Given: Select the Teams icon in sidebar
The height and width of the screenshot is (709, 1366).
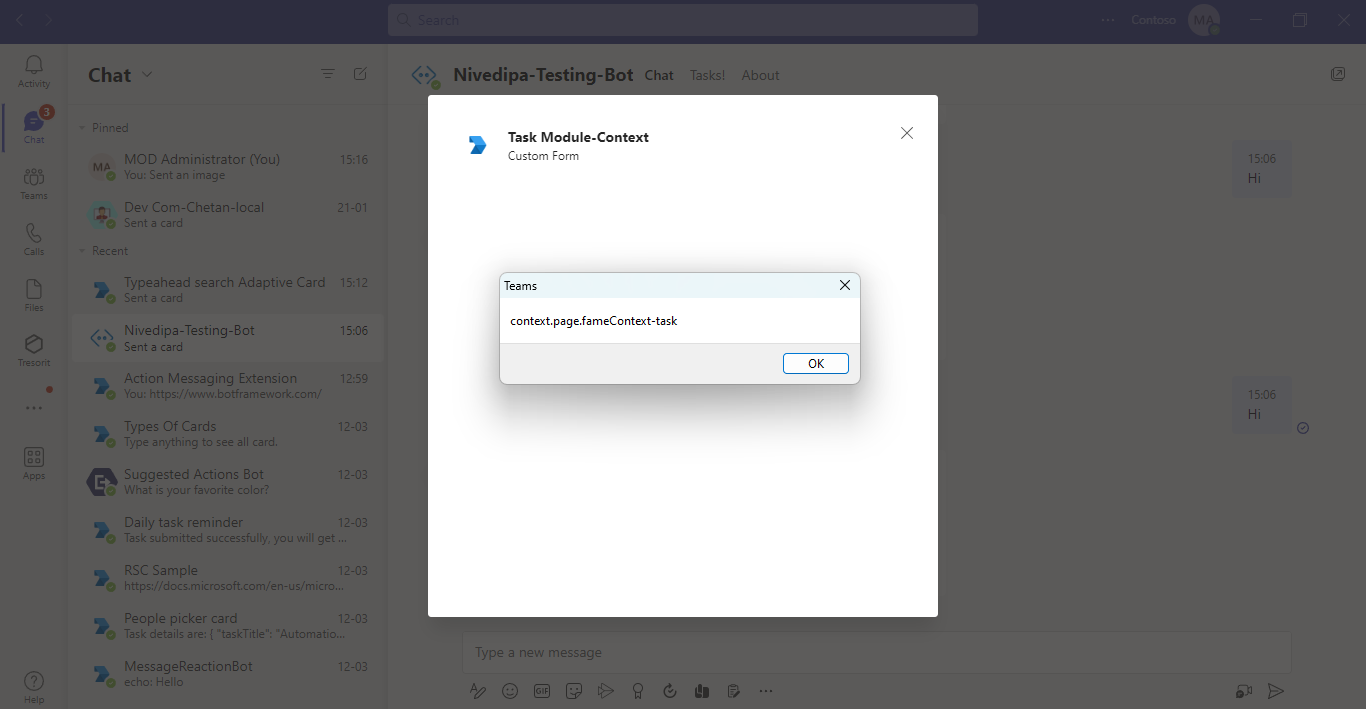Looking at the screenshot, I should 33,178.
